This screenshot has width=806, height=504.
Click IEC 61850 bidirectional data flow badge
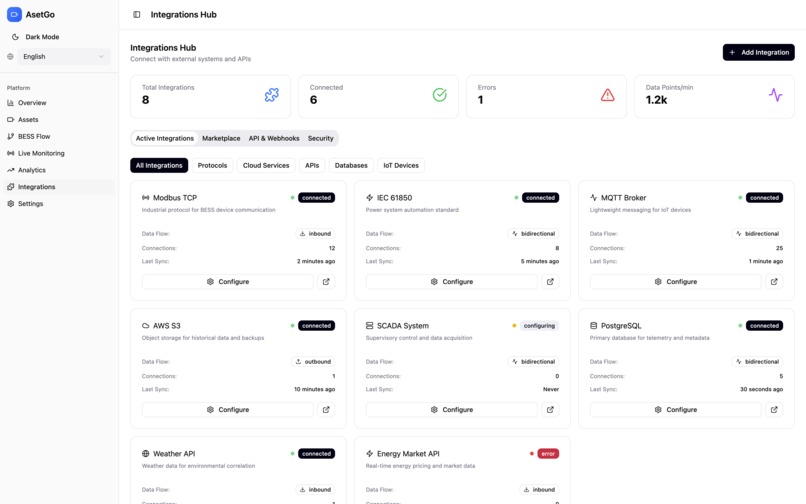coord(533,233)
